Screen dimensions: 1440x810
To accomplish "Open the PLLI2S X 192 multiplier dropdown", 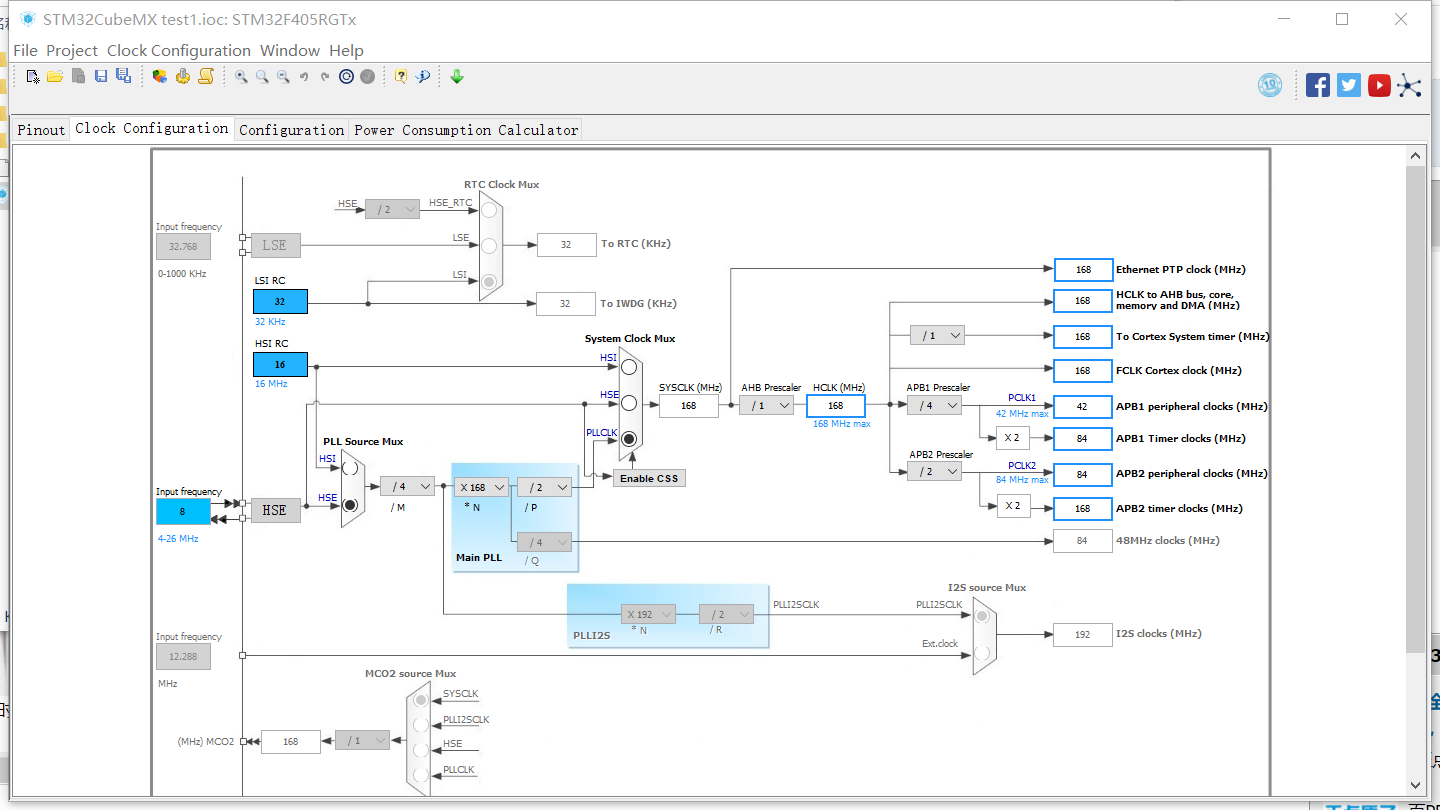I will click(648, 614).
